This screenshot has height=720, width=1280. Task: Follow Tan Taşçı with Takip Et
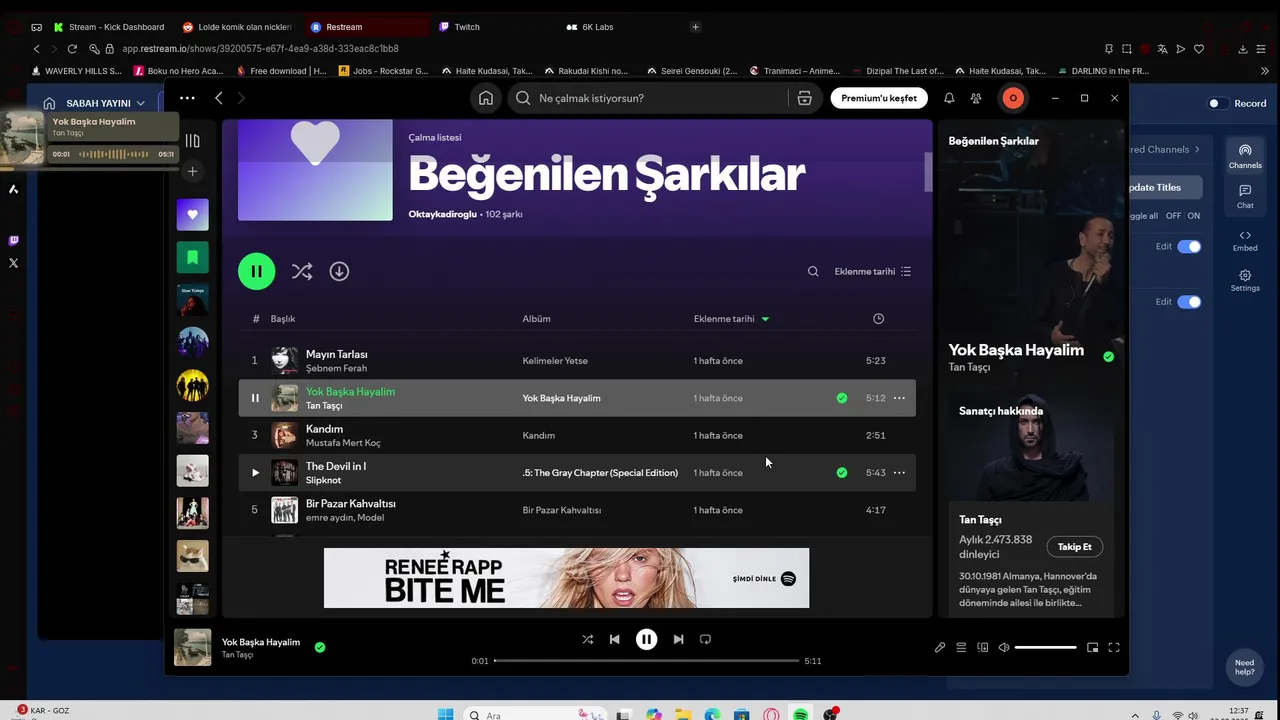[1075, 547]
